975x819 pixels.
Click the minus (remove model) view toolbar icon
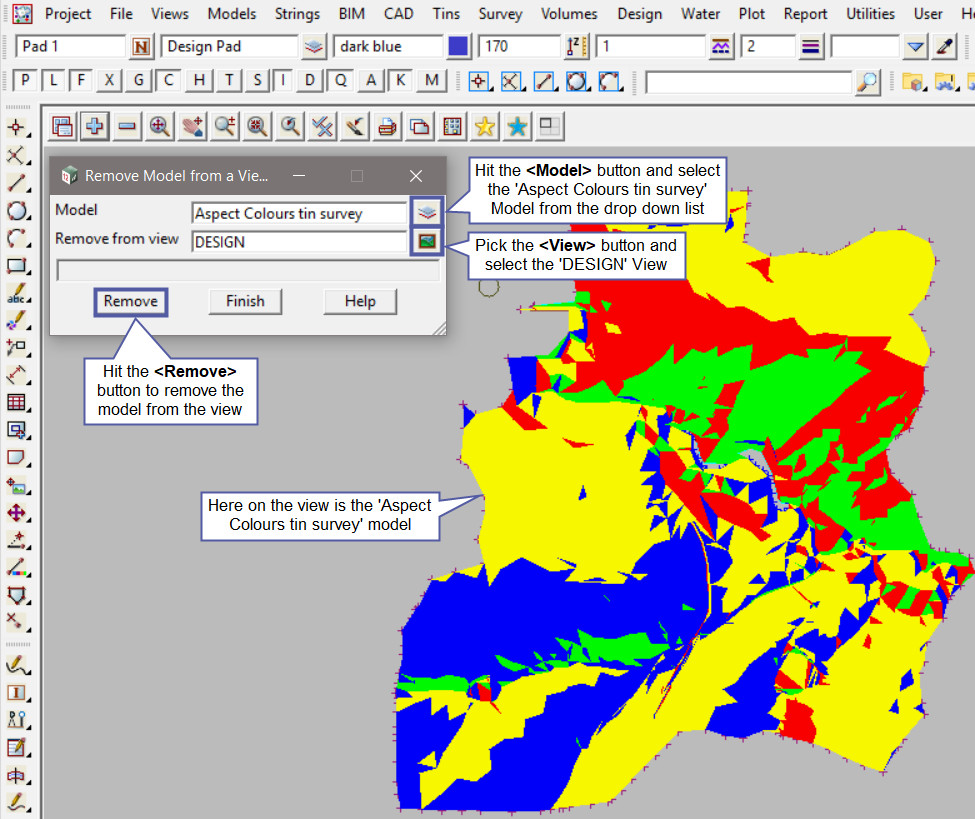pos(127,126)
